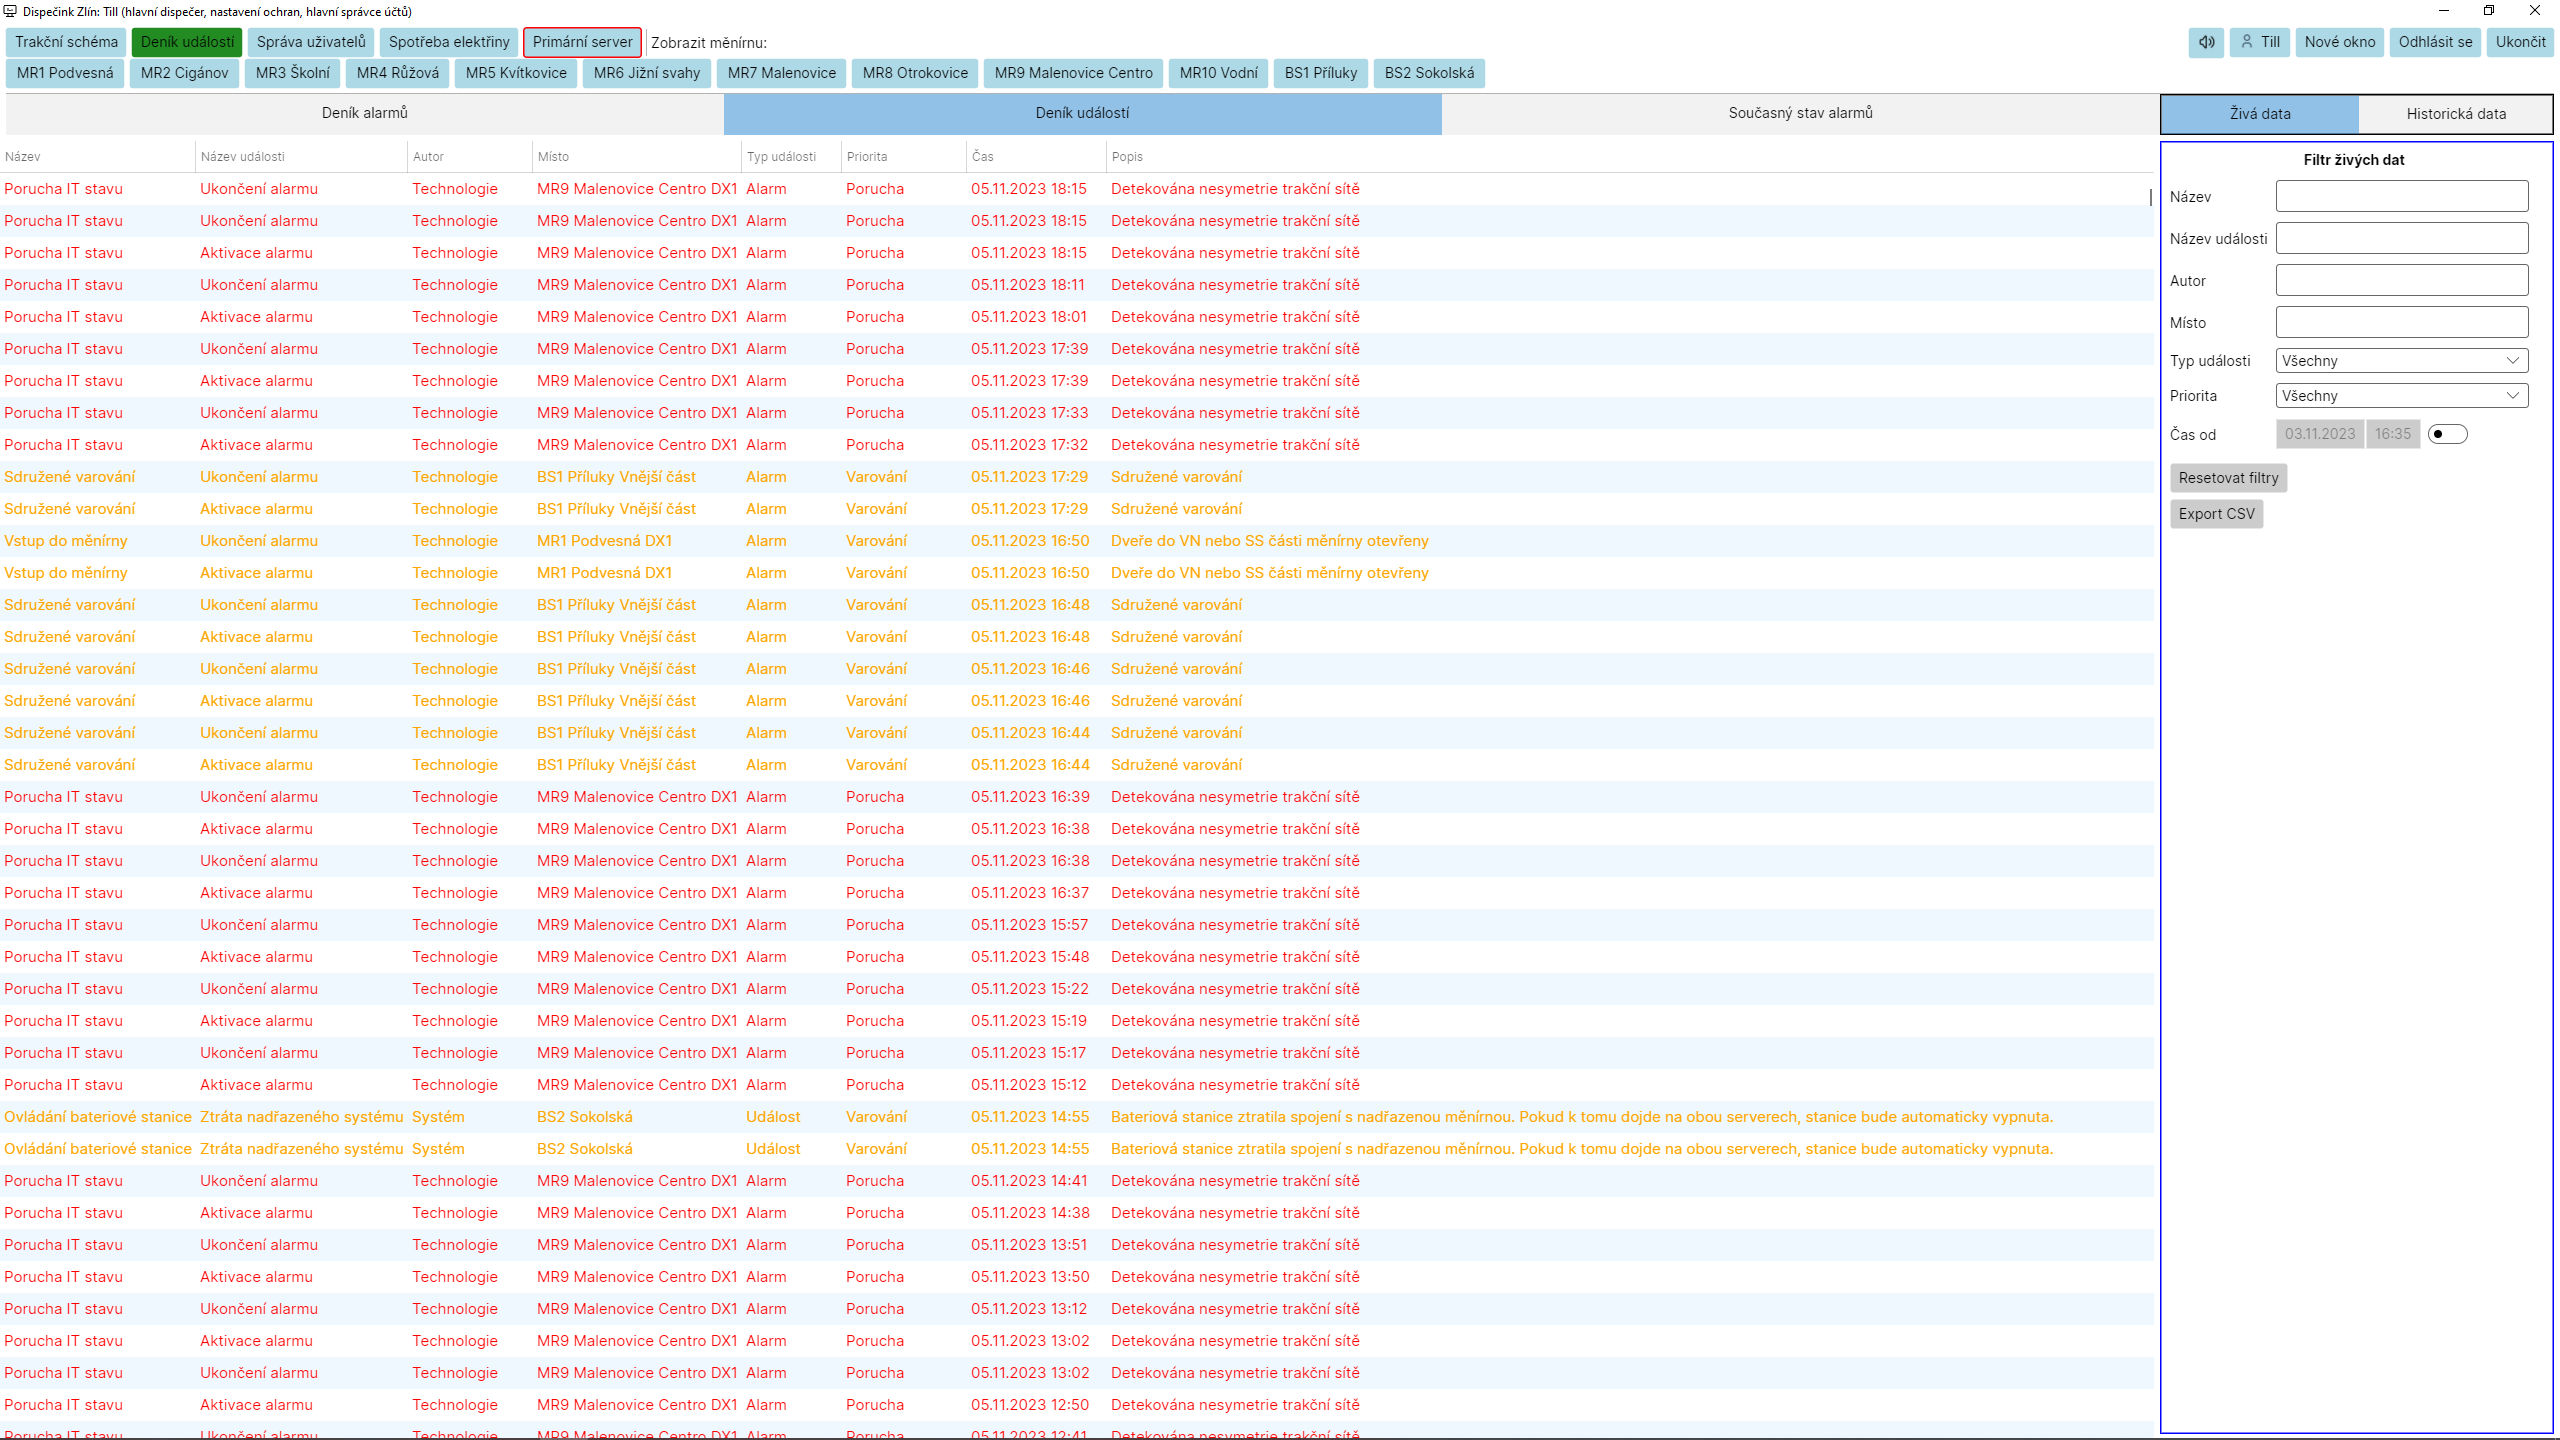Show station BS1 Příluky
This screenshot has width=2560, height=1440.
(x=1321, y=73)
